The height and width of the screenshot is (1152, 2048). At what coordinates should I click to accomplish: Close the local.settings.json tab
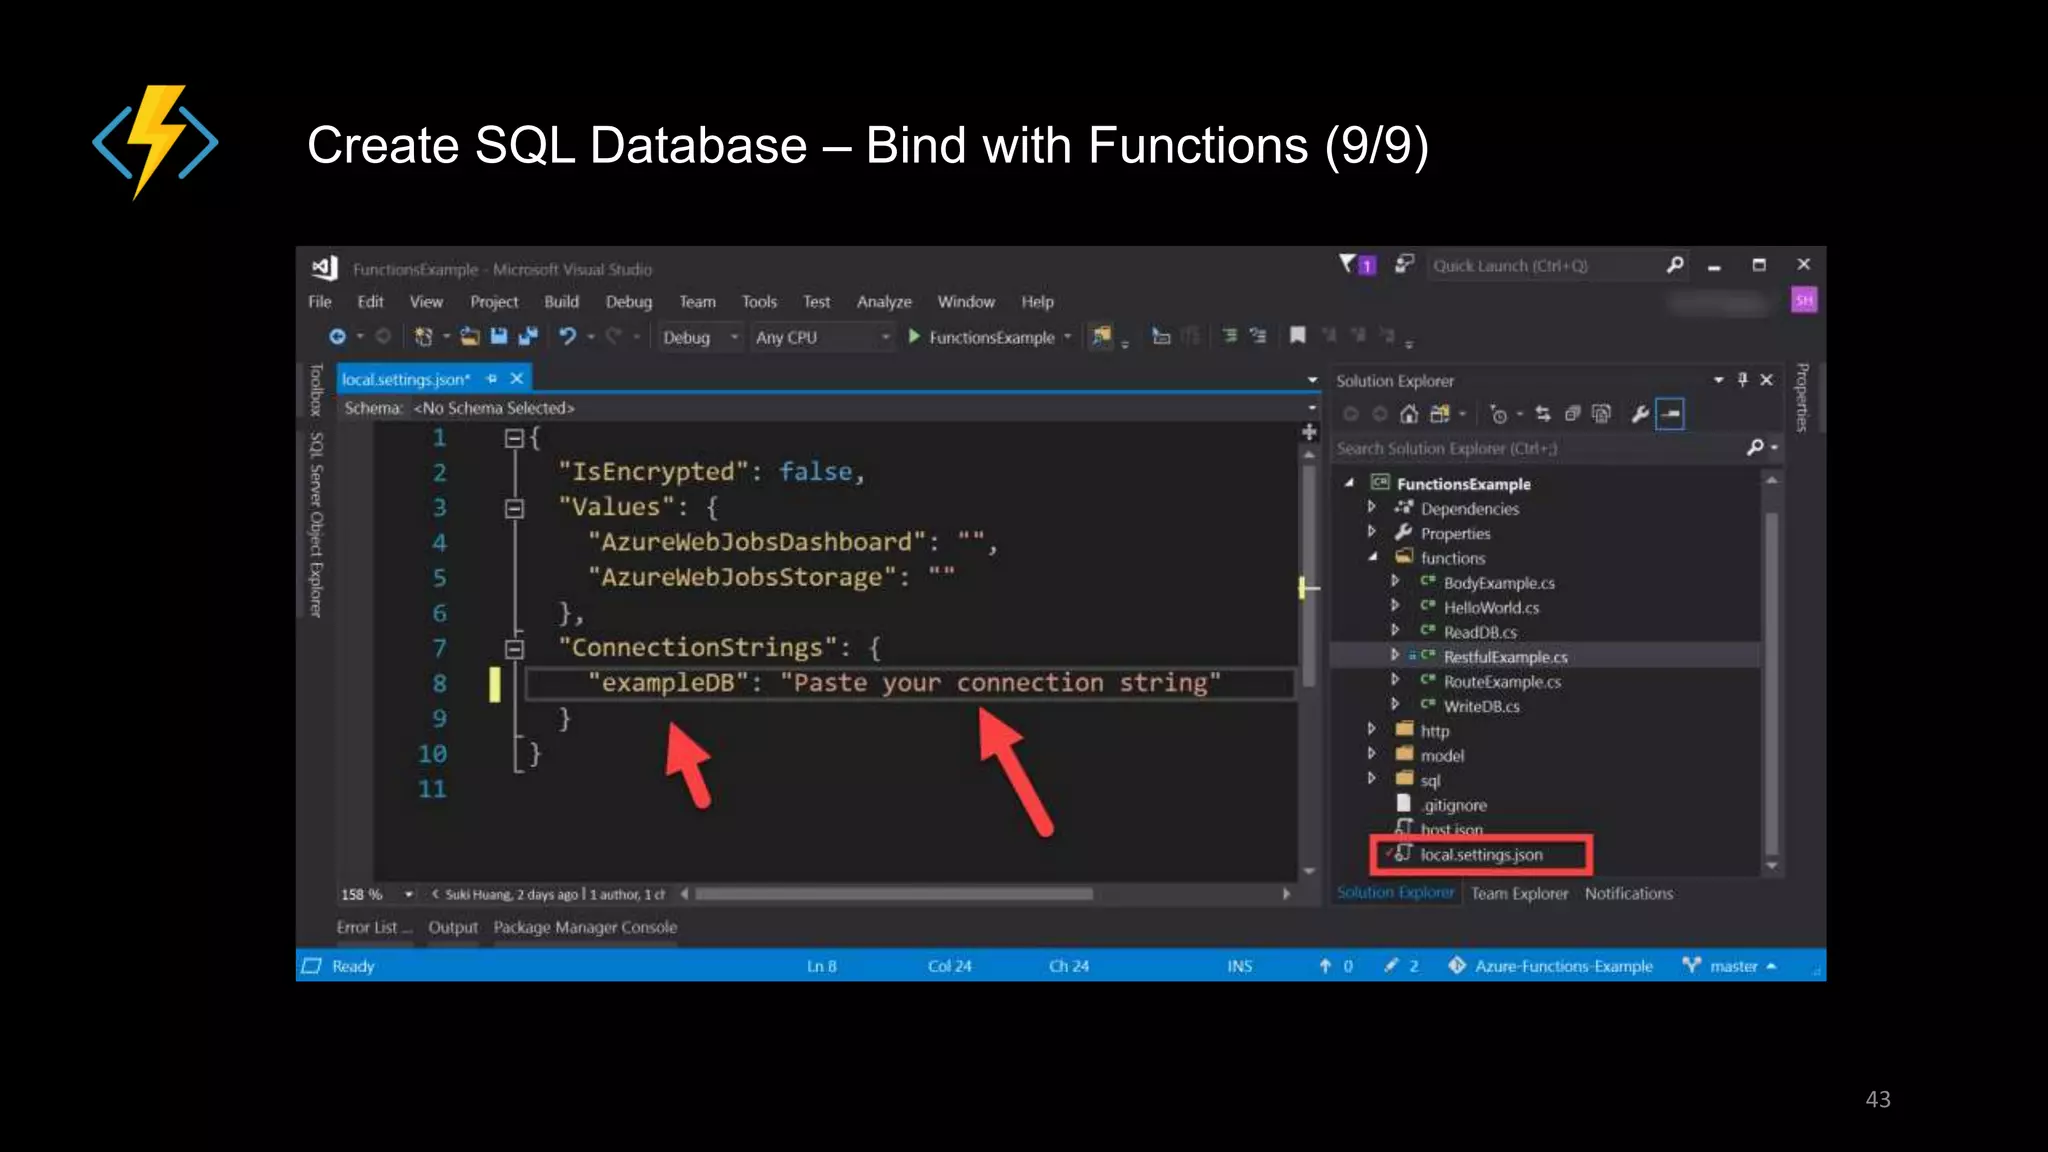(x=517, y=379)
